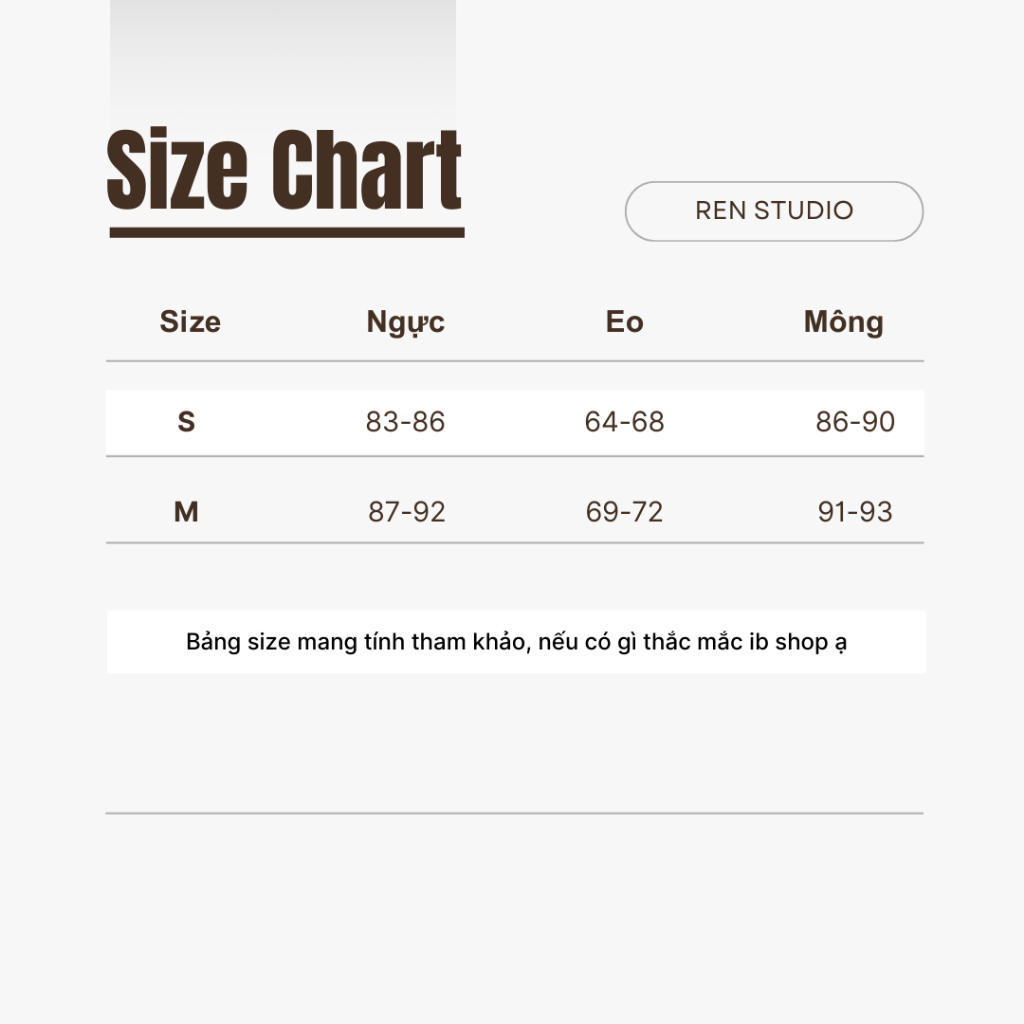Select the divider line below the M row
The height and width of the screenshot is (1024, 1024).
[514, 543]
